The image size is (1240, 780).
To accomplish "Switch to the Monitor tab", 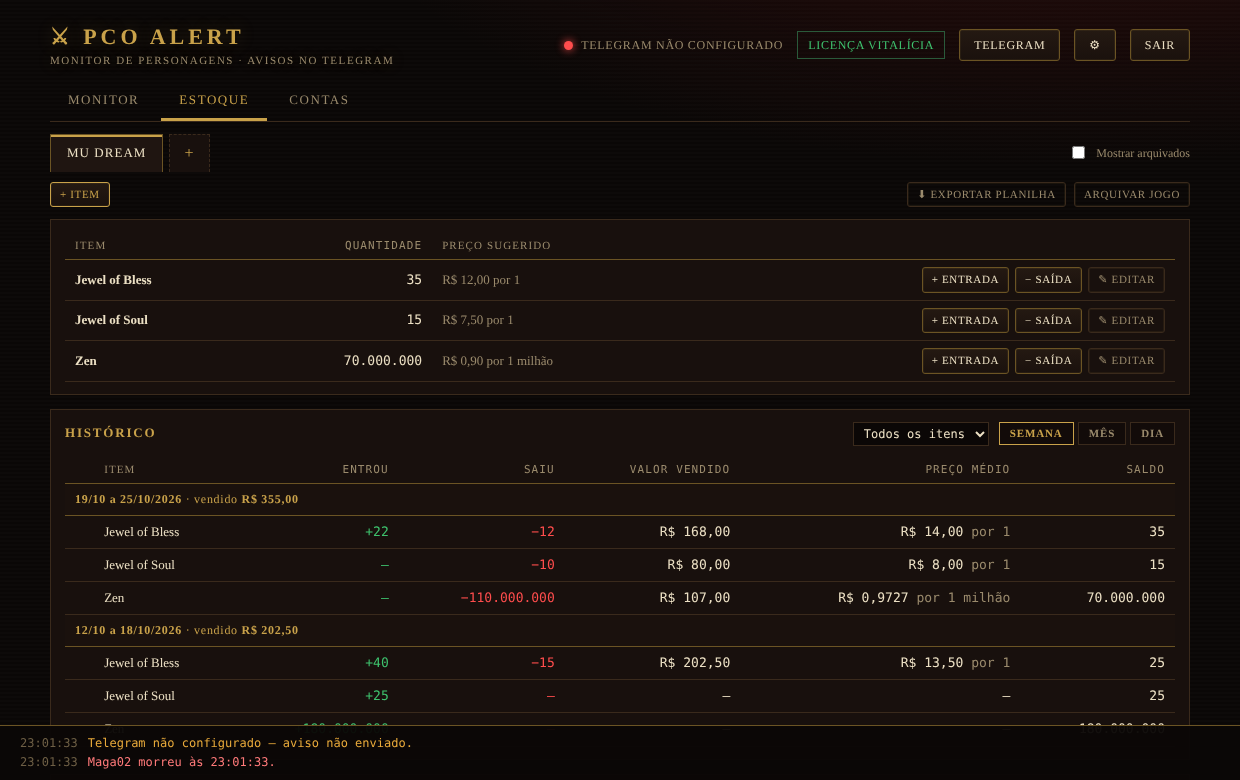I will tap(103, 100).
